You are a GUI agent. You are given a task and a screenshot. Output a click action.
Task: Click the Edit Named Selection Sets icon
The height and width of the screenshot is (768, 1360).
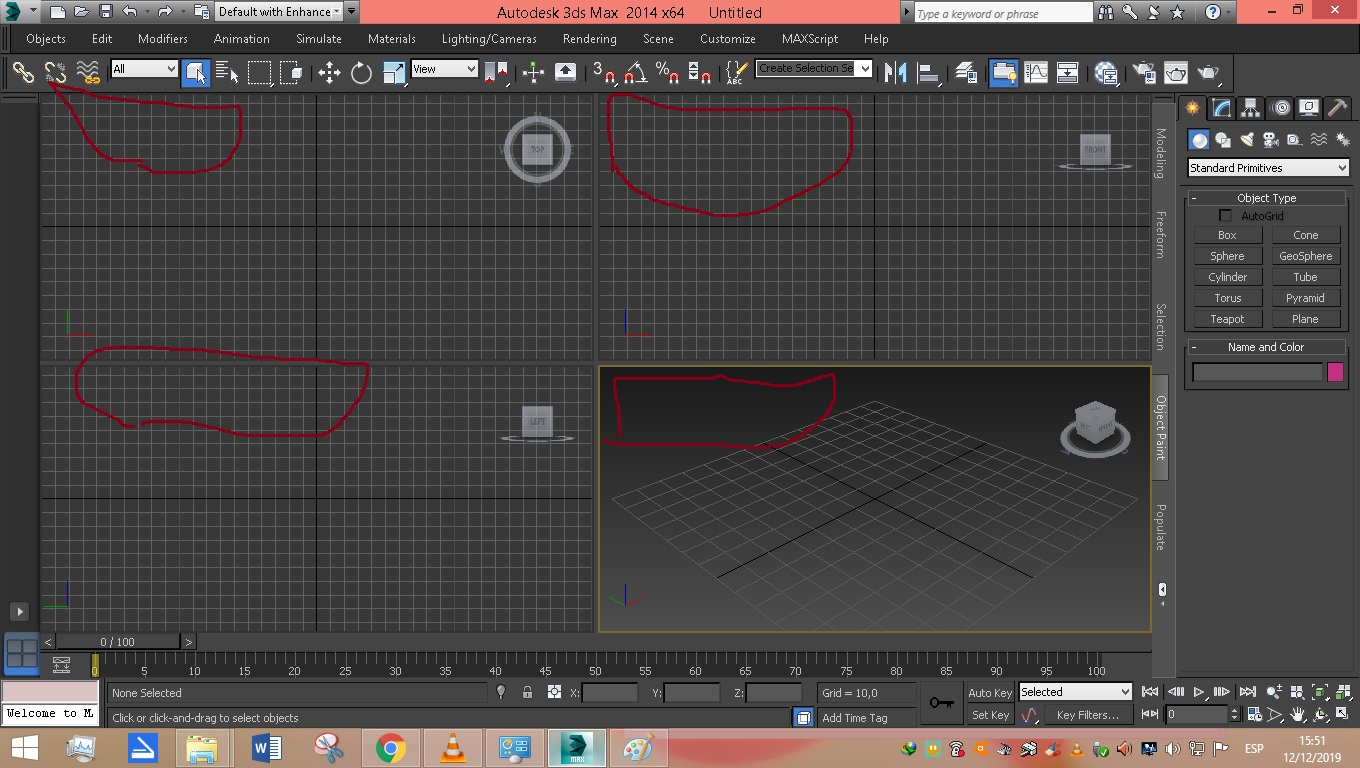click(x=735, y=72)
